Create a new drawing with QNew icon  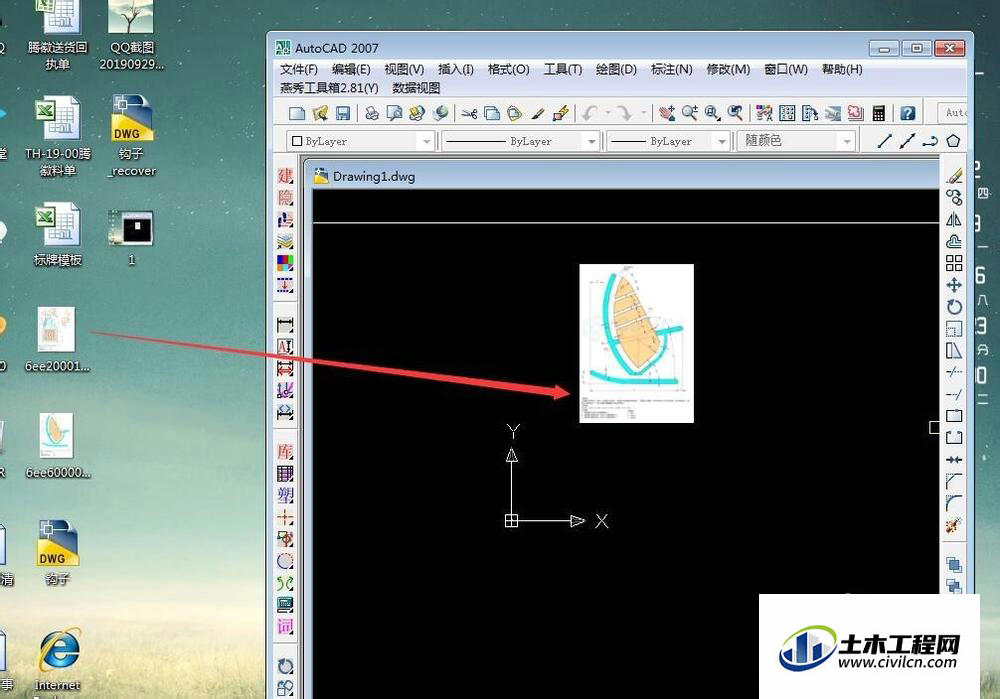297,114
